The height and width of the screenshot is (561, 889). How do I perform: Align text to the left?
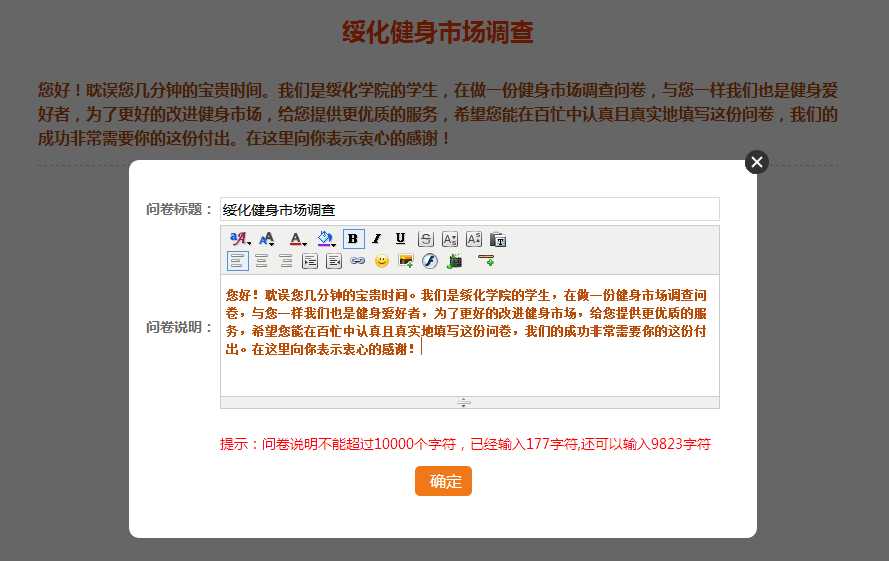click(238, 261)
